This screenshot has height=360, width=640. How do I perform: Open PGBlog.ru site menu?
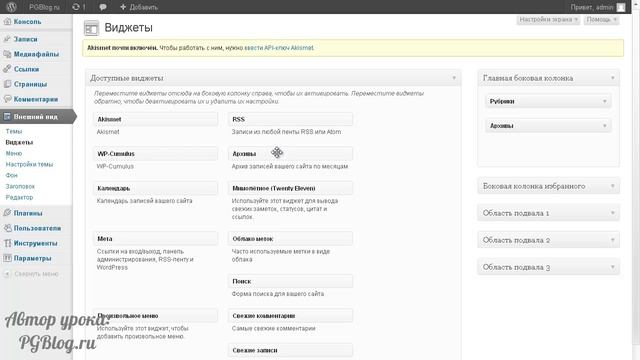point(44,7)
